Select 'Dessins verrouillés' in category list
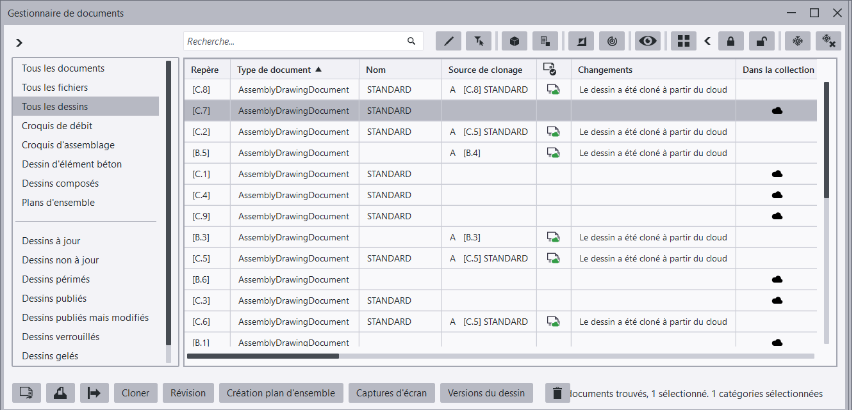The image size is (852, 410). point(68,336)
